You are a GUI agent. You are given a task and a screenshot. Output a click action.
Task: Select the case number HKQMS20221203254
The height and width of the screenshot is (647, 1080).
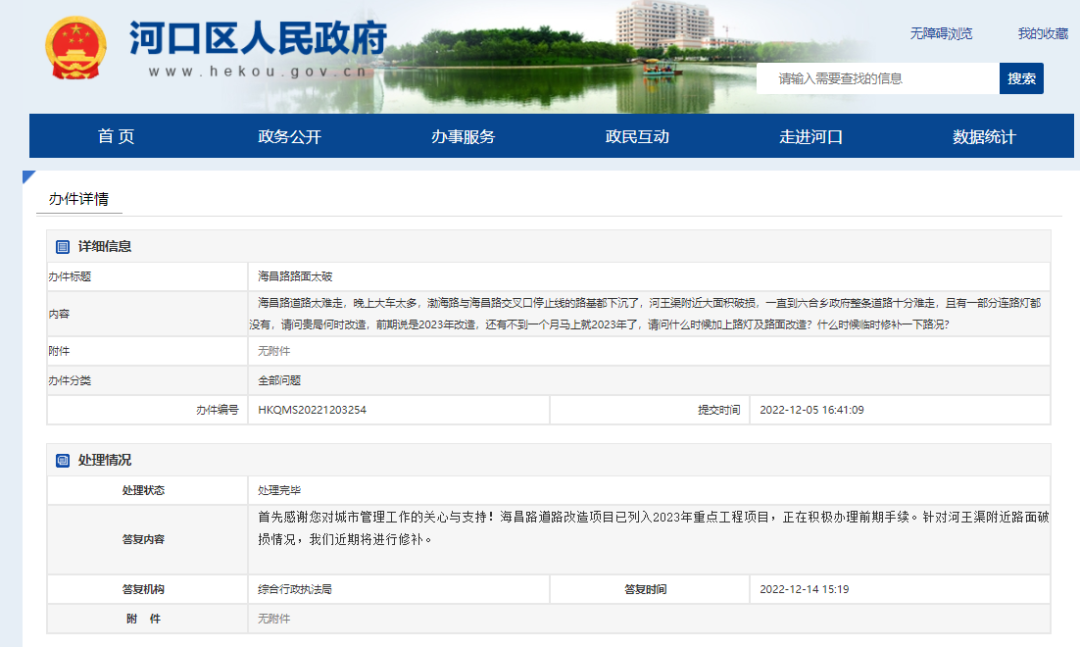pos(312,410)
